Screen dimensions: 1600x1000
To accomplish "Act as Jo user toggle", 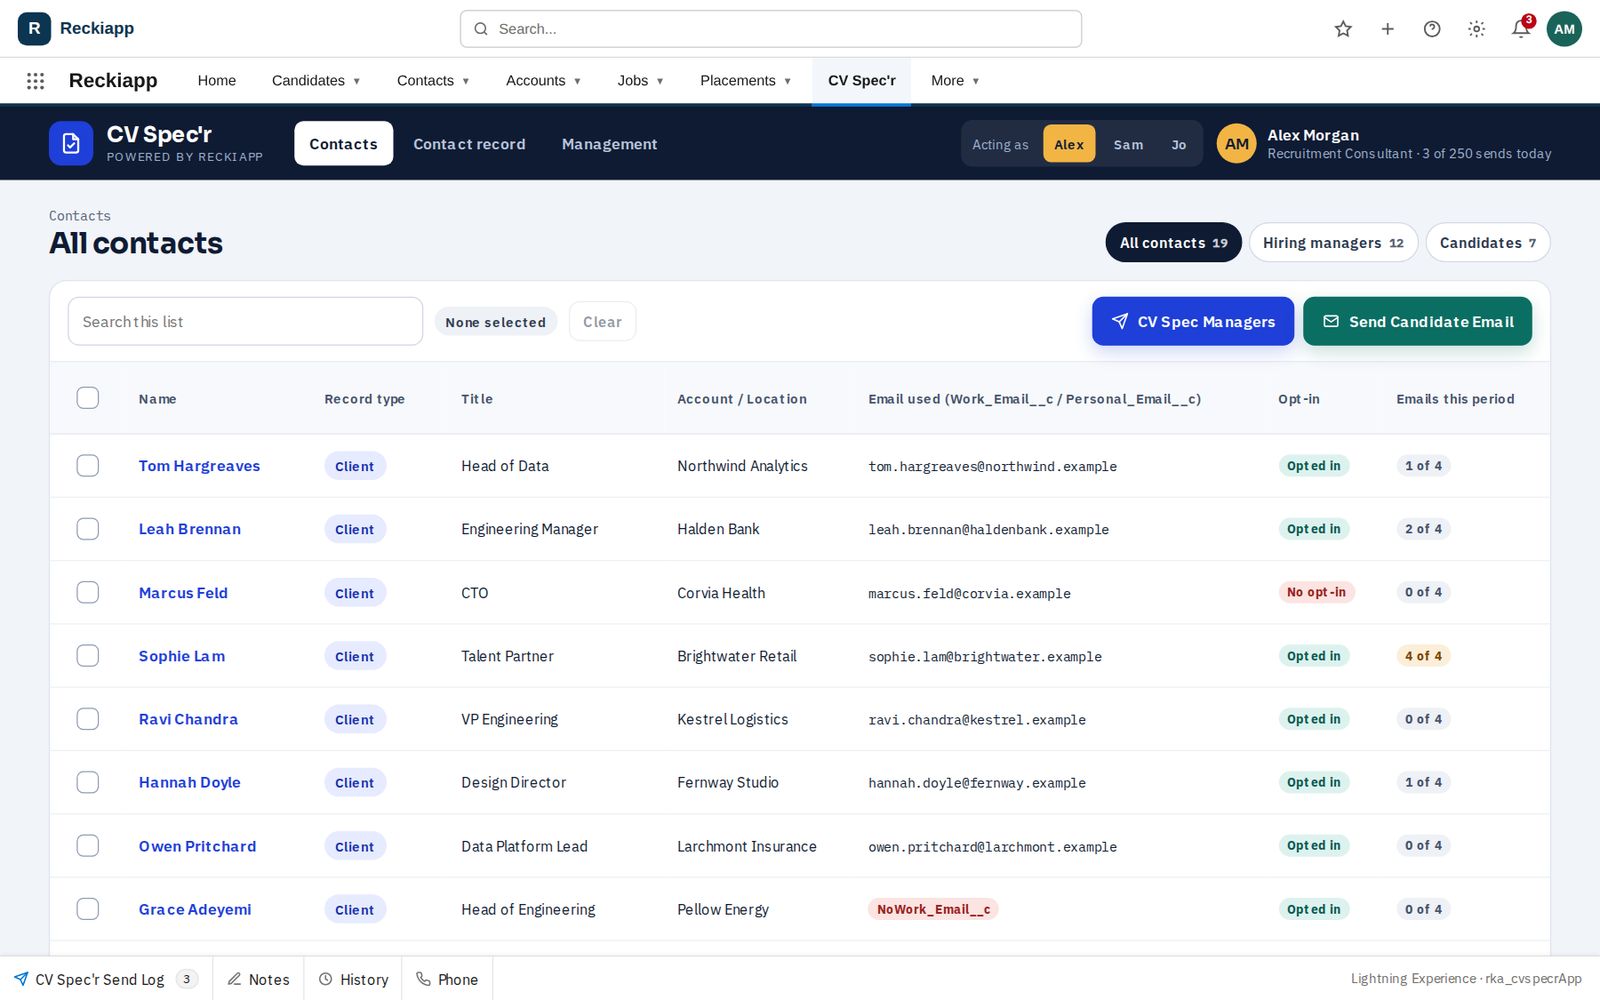I will 1179,144.
